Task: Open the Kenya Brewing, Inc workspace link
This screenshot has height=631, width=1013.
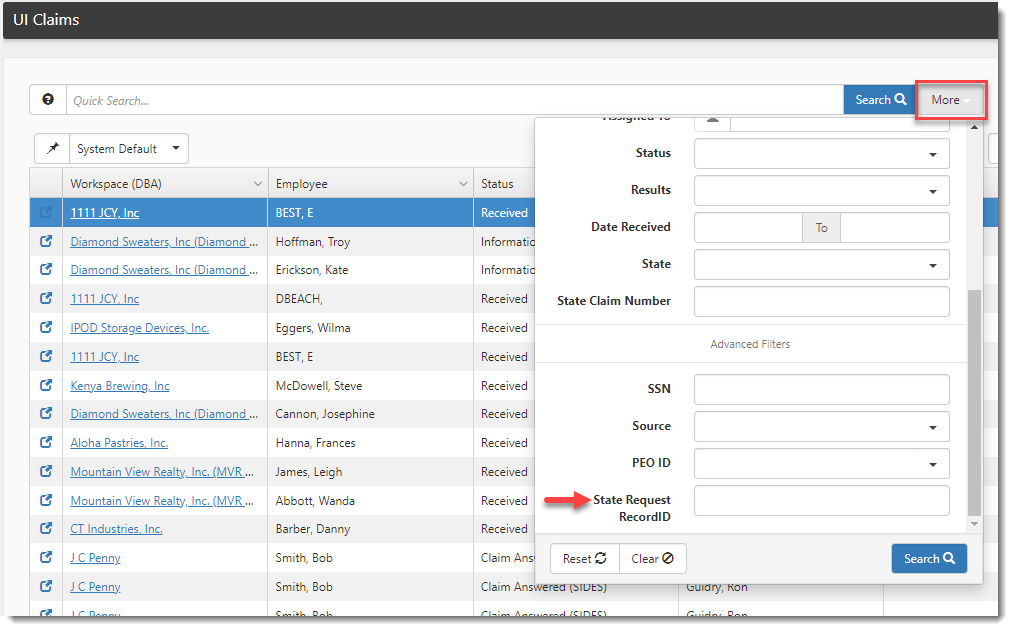Action: (120, 386)
